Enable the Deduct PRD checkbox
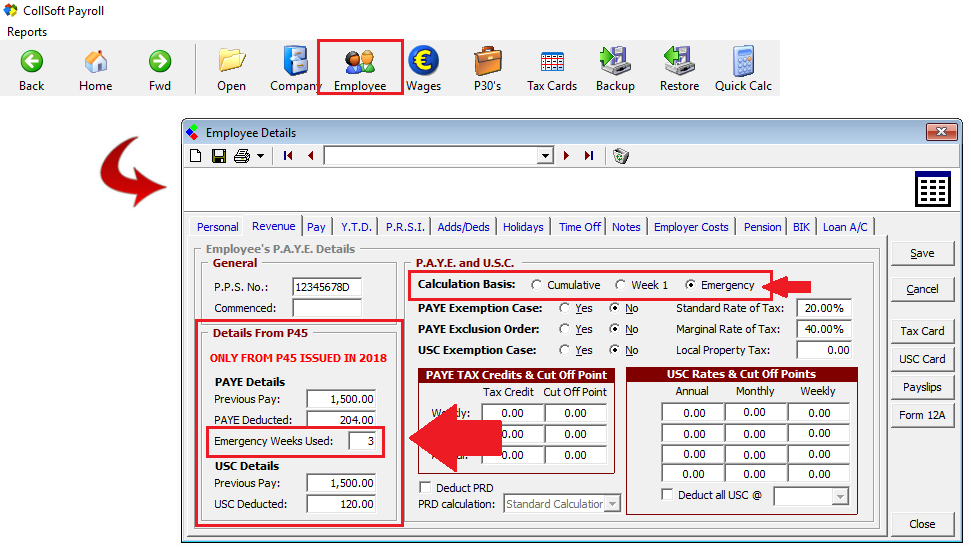Viewport: 971px width, 549px height. point(425,488)
